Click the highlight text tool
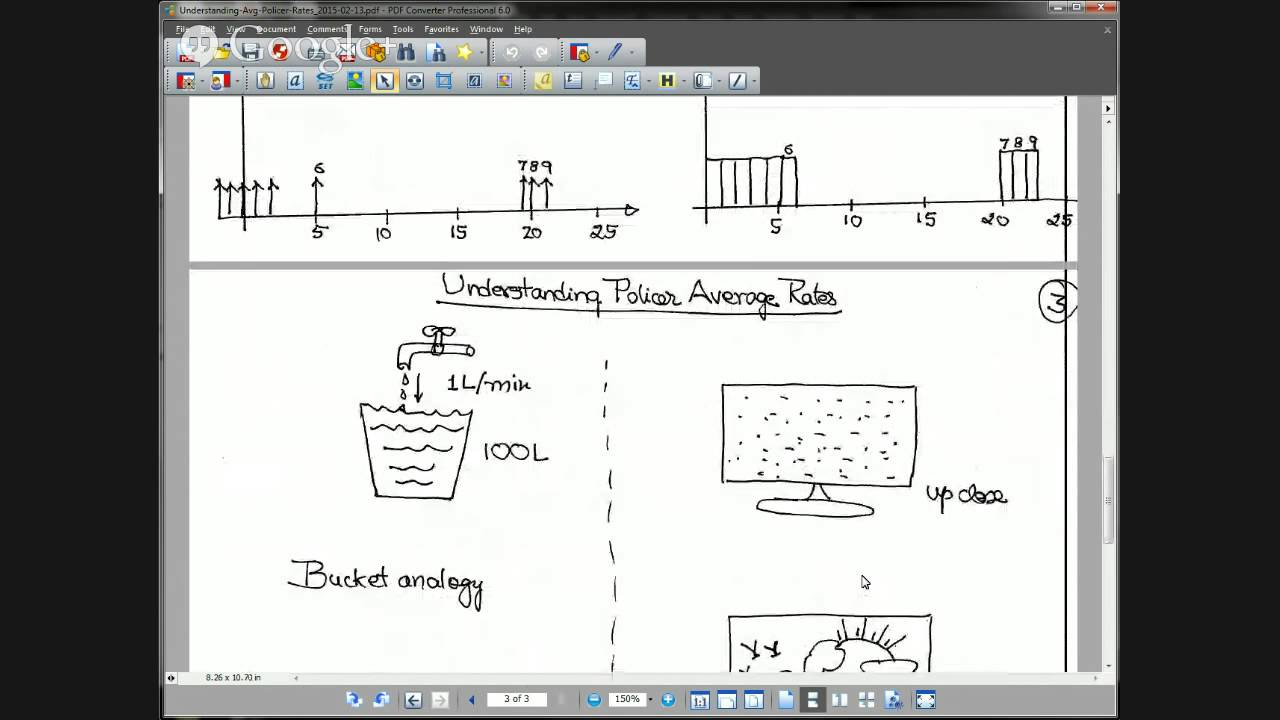Viewport: 1280px width, 720px height. 543,81
